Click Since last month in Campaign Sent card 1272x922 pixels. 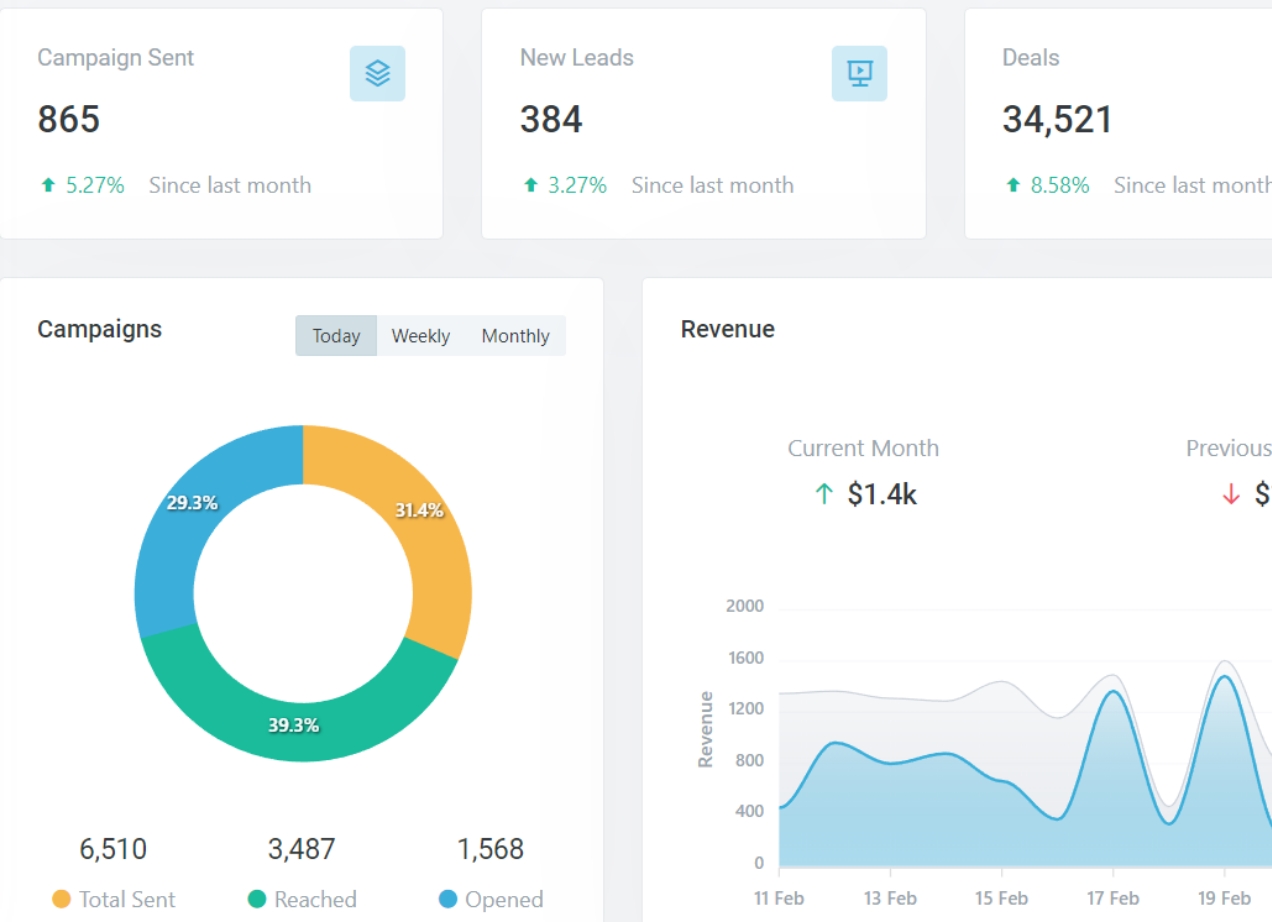click(230, 185)
